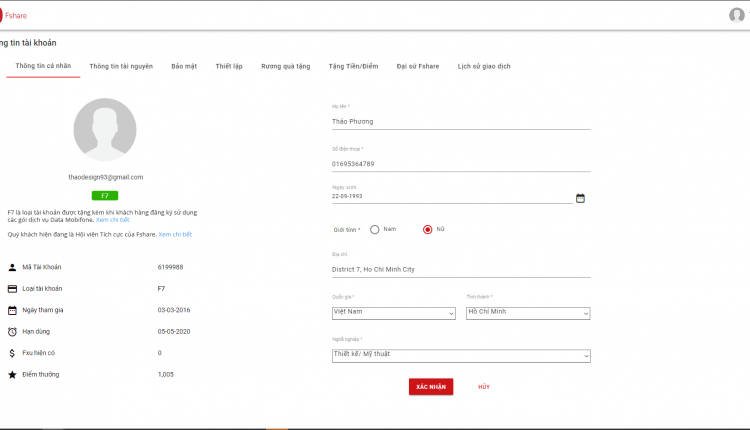Select the Nam gender radio button
Screen dimensions: 750x430
pos(375,230)
